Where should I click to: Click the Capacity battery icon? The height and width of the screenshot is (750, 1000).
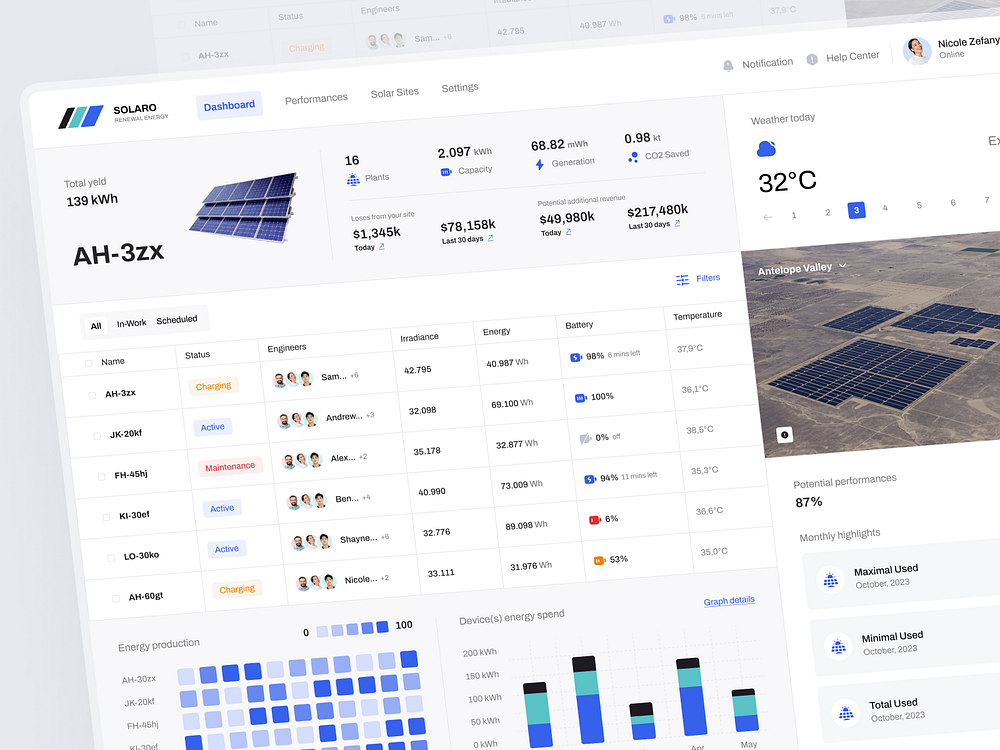click(446, 172)
